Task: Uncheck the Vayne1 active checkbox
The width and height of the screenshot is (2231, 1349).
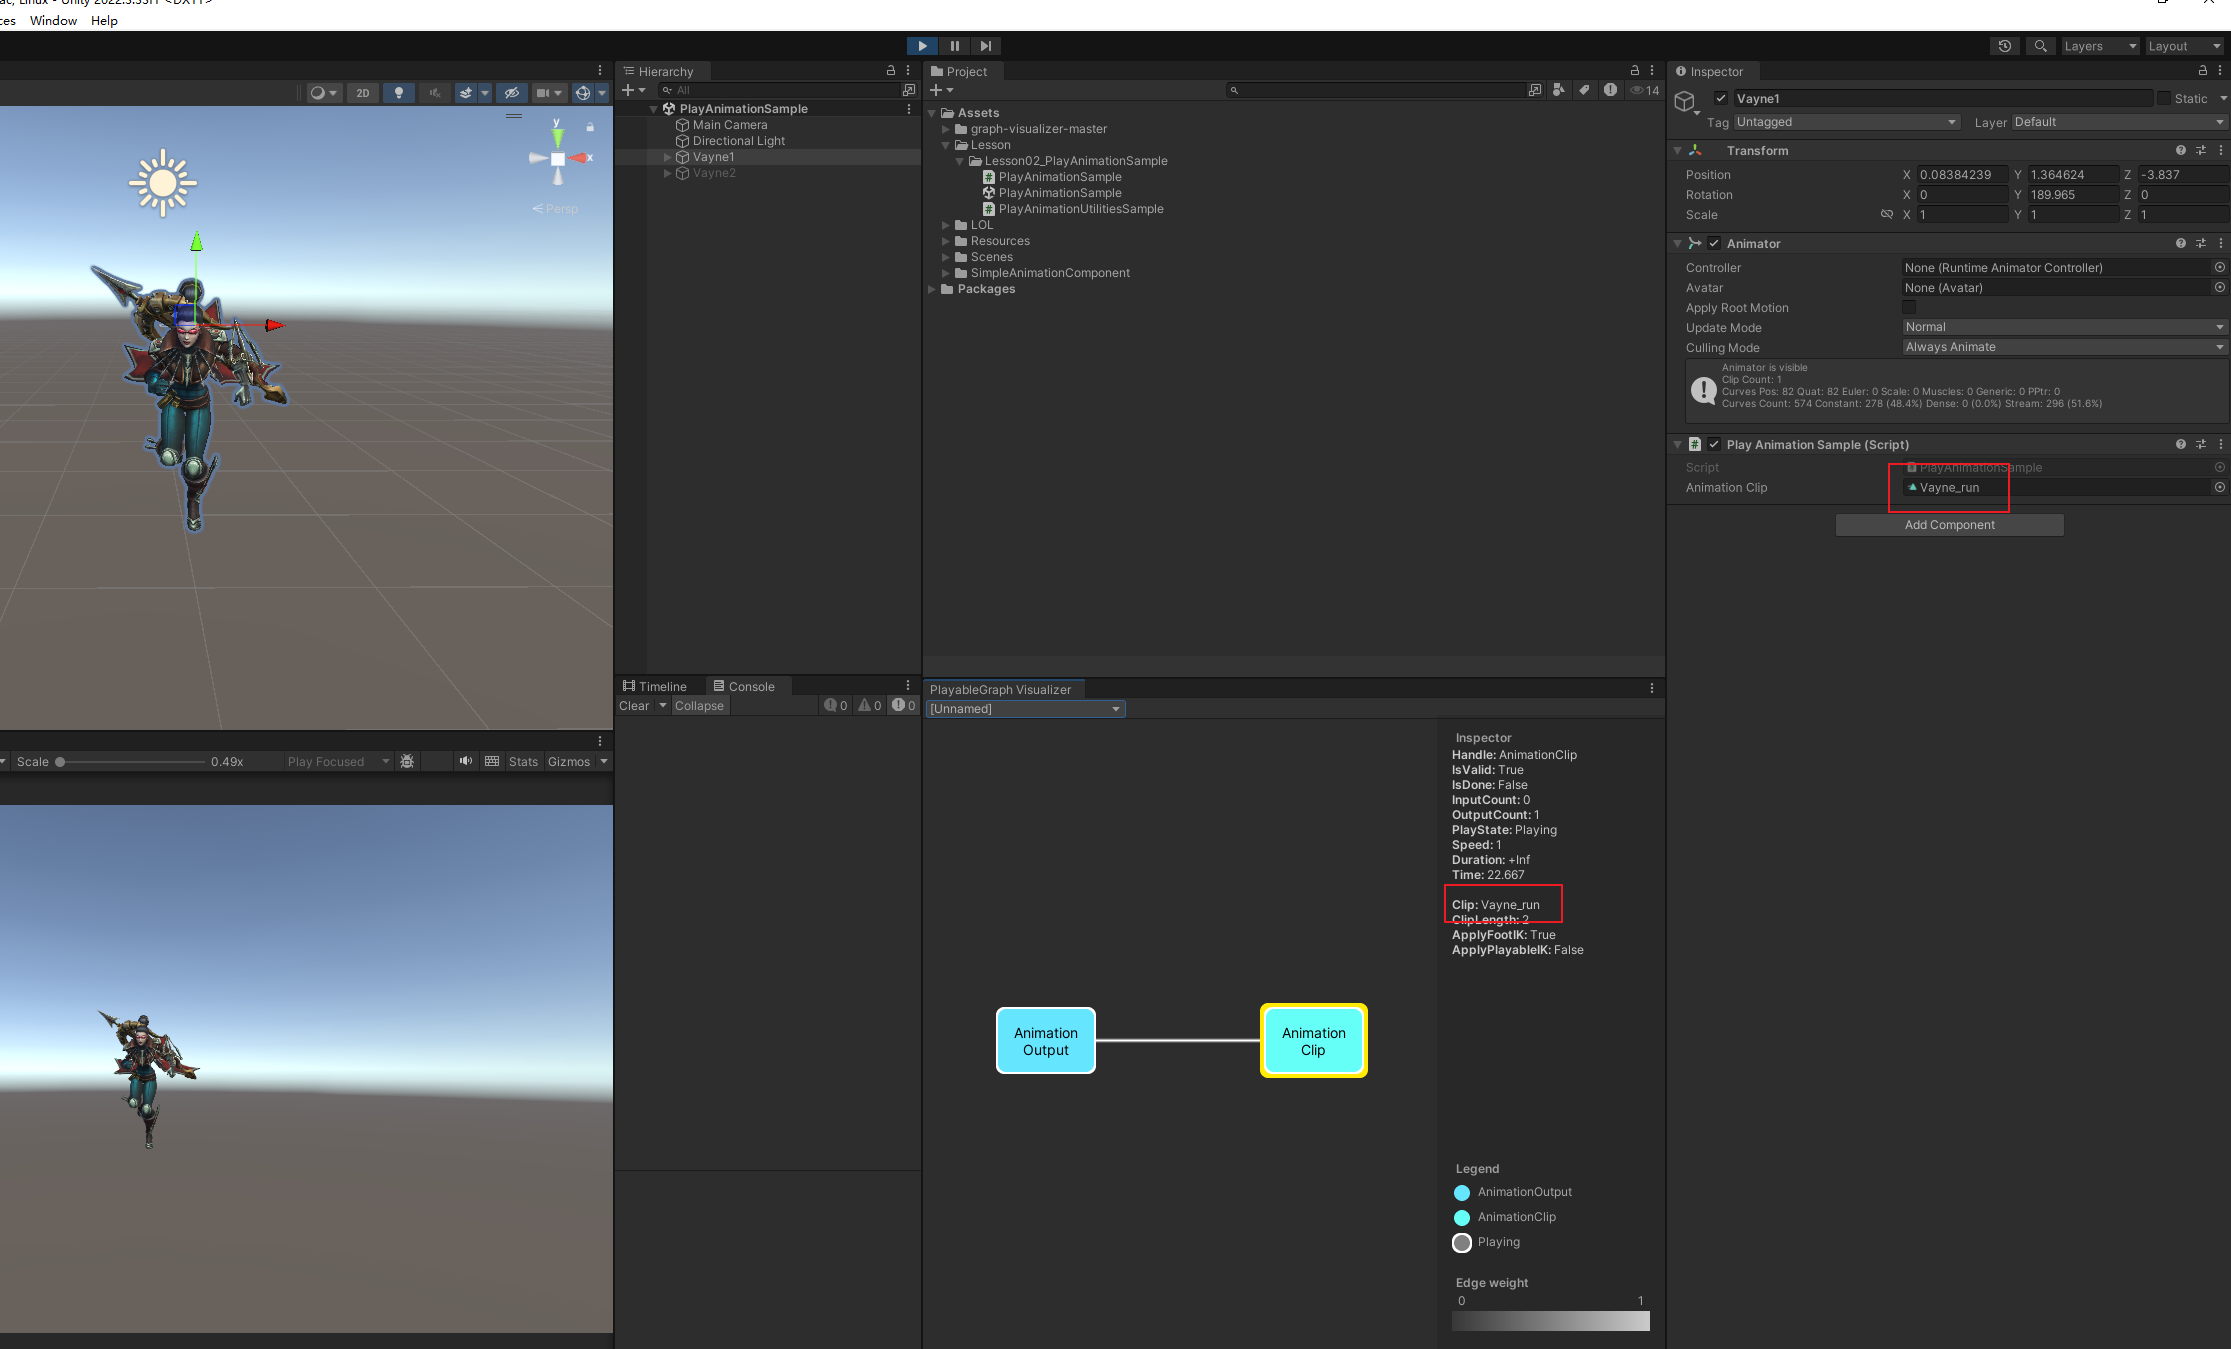Action: point(1721,98)
